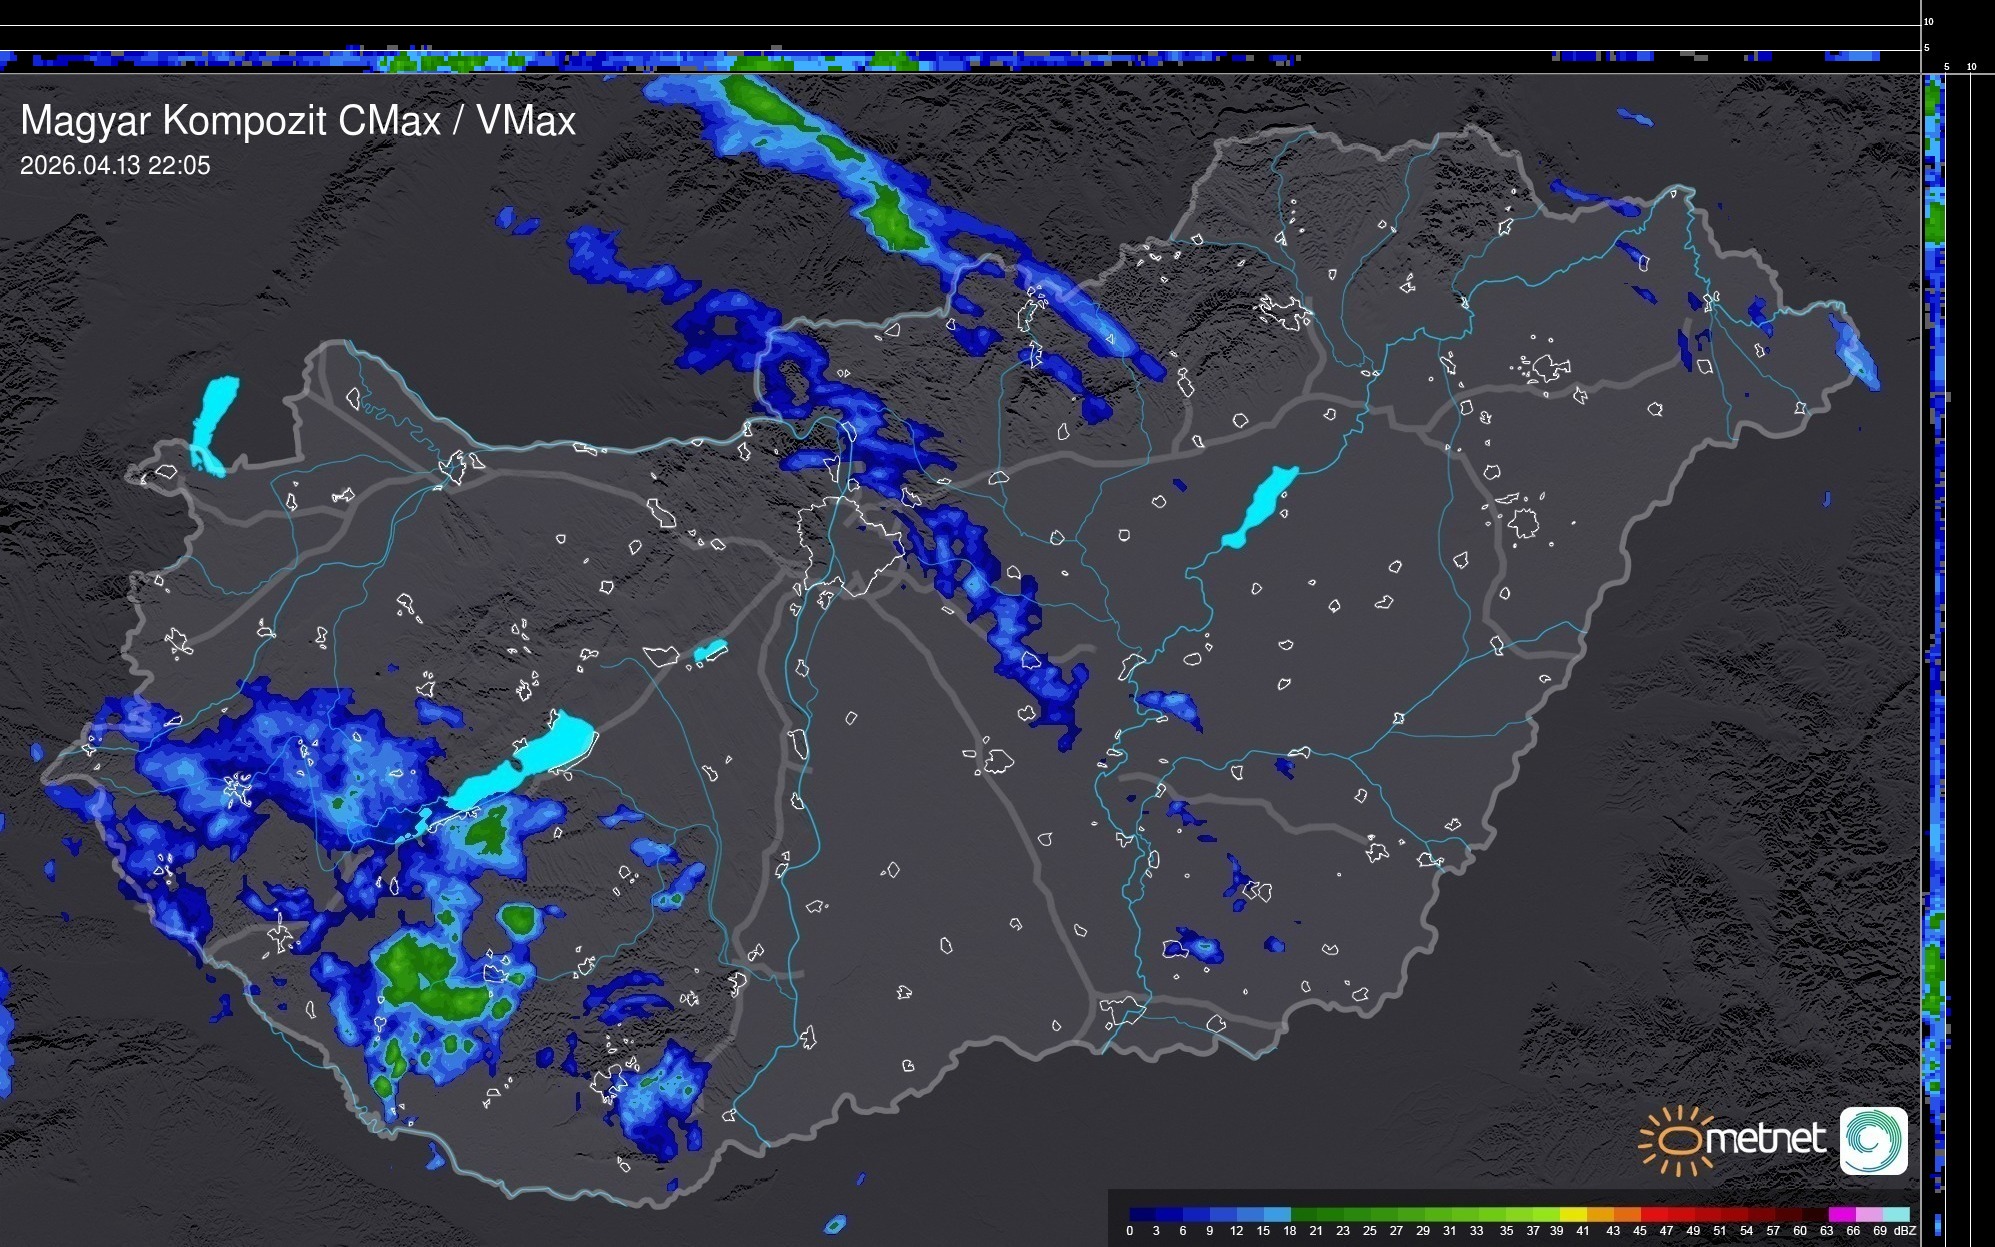Click the teal swirl app icon
Image resolution: width=1995 pixels, height=1247 pixels.
(x=1873, y=1140)
